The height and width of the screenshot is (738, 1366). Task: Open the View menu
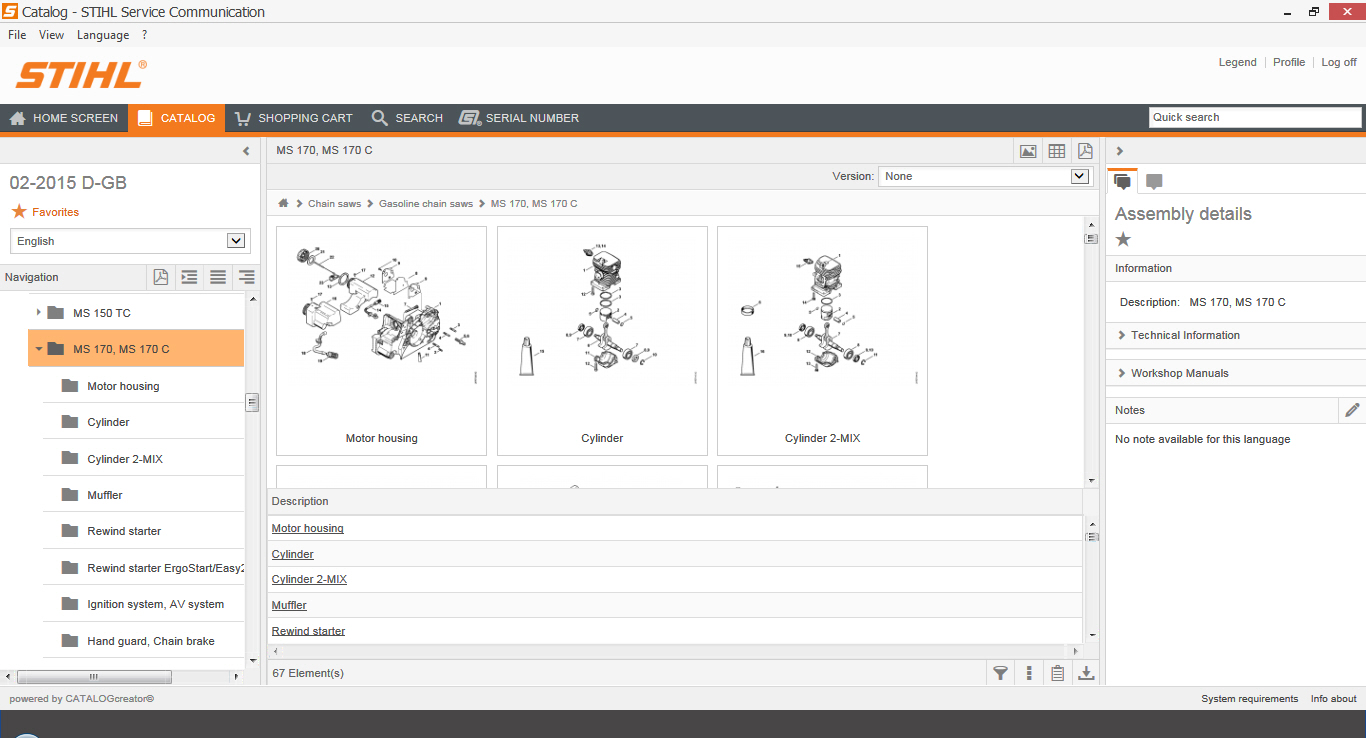(51, 35)
